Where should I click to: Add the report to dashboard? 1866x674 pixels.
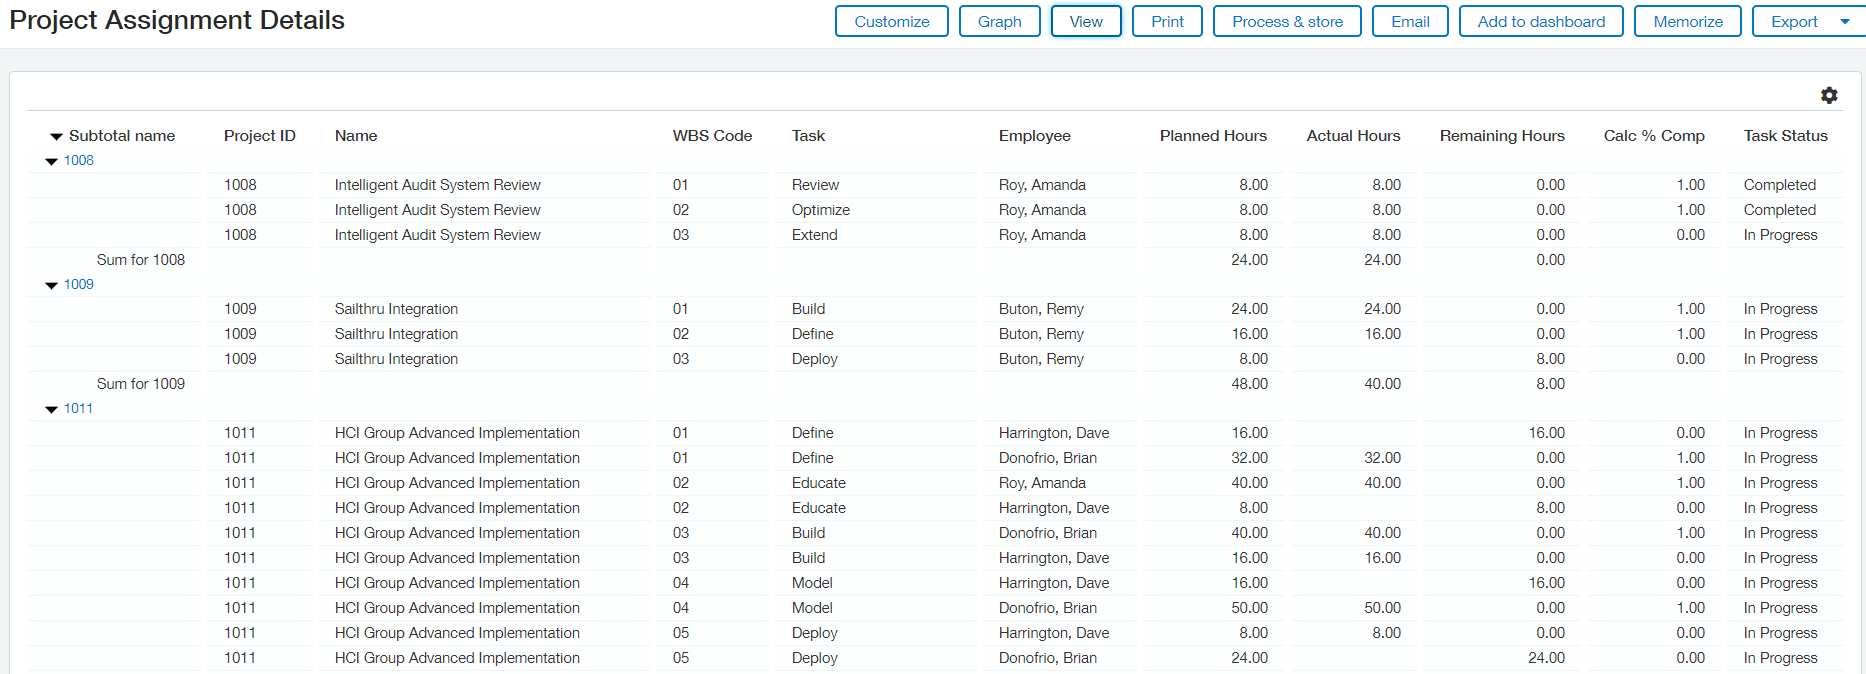pos(1541,21)
